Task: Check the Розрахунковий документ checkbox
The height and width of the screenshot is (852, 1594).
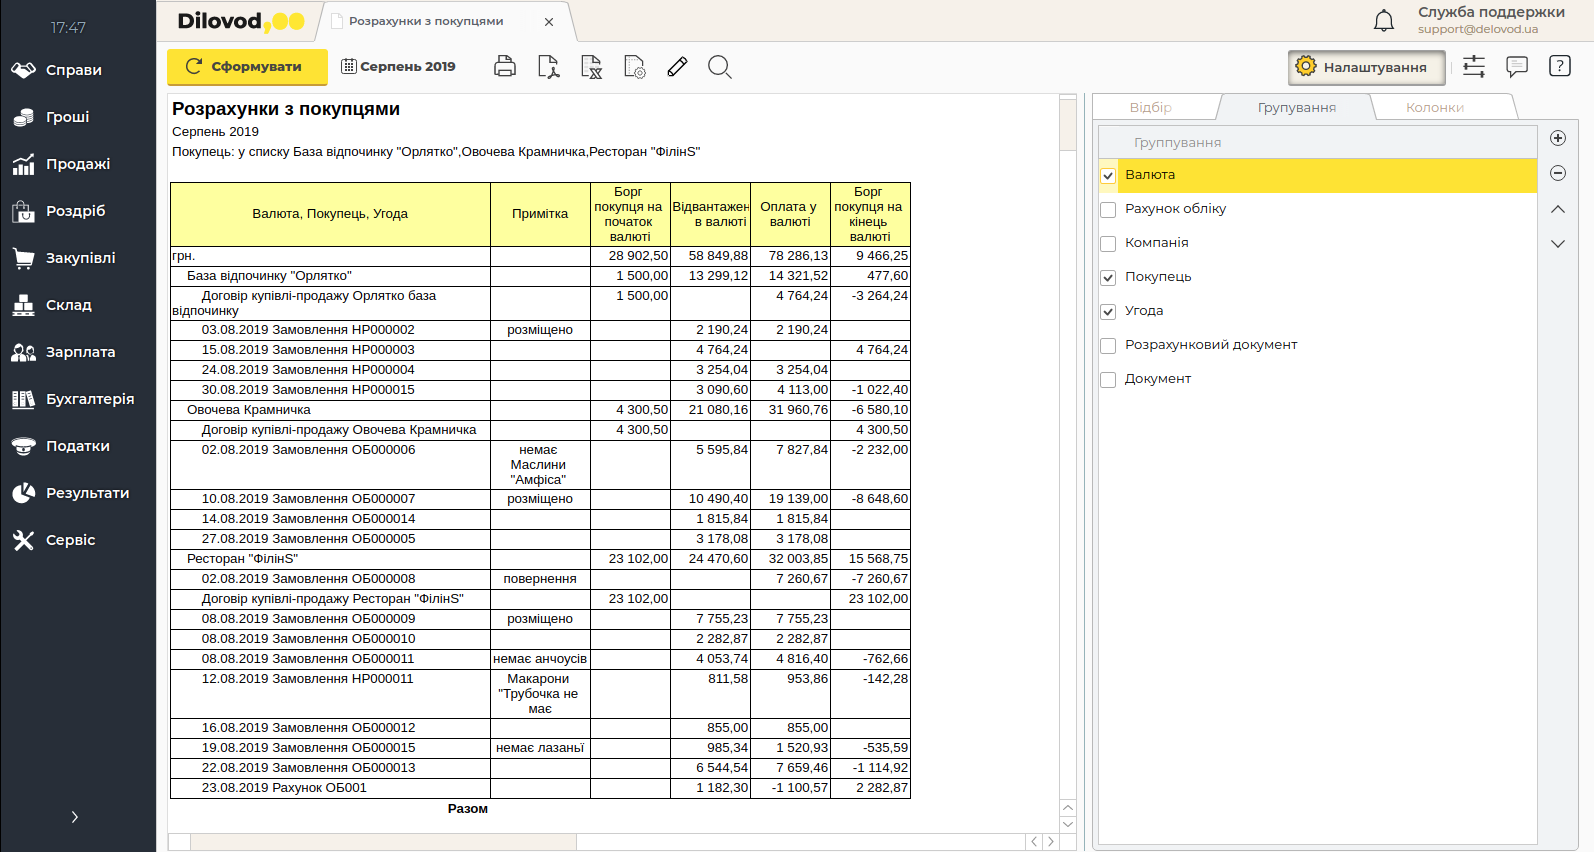Action: pyautogui.click(x=1108, y=346)
